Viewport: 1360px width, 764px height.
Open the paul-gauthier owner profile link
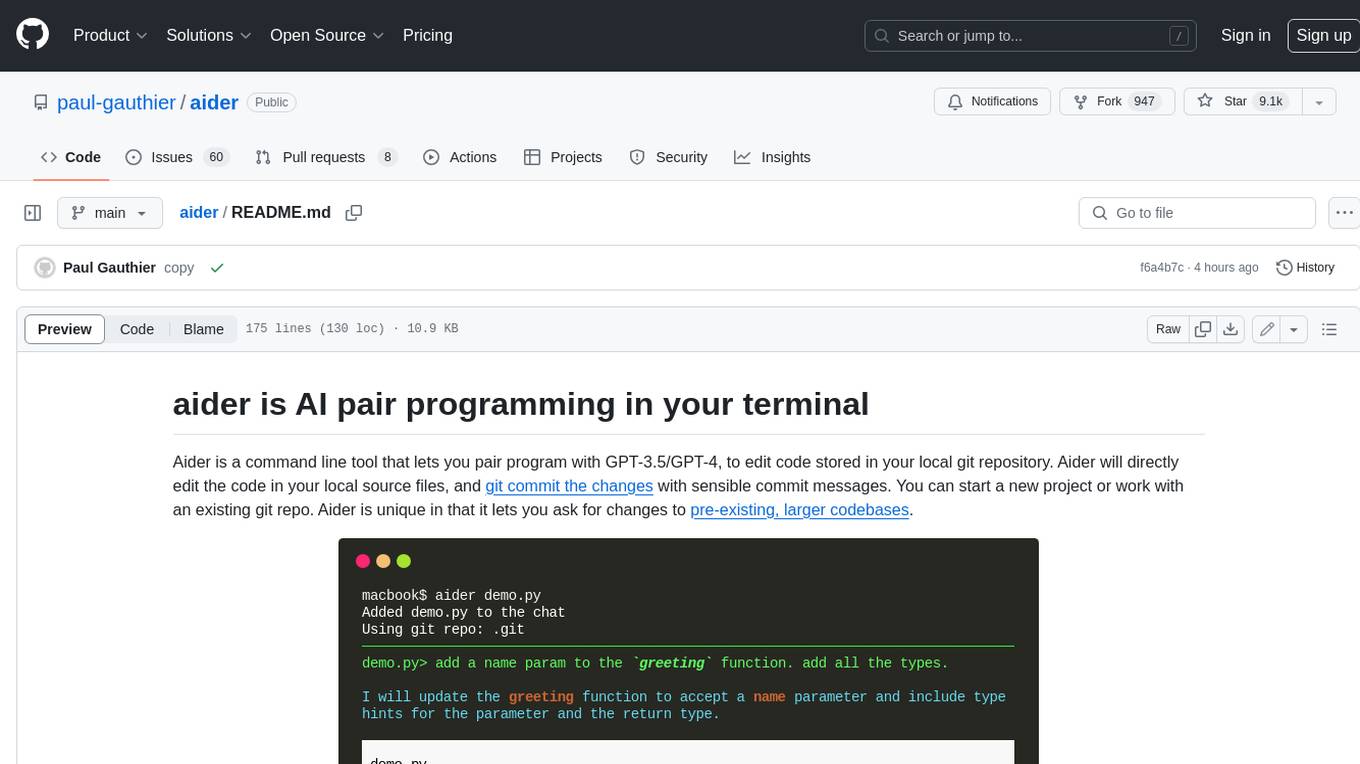(x=116, y=102)
